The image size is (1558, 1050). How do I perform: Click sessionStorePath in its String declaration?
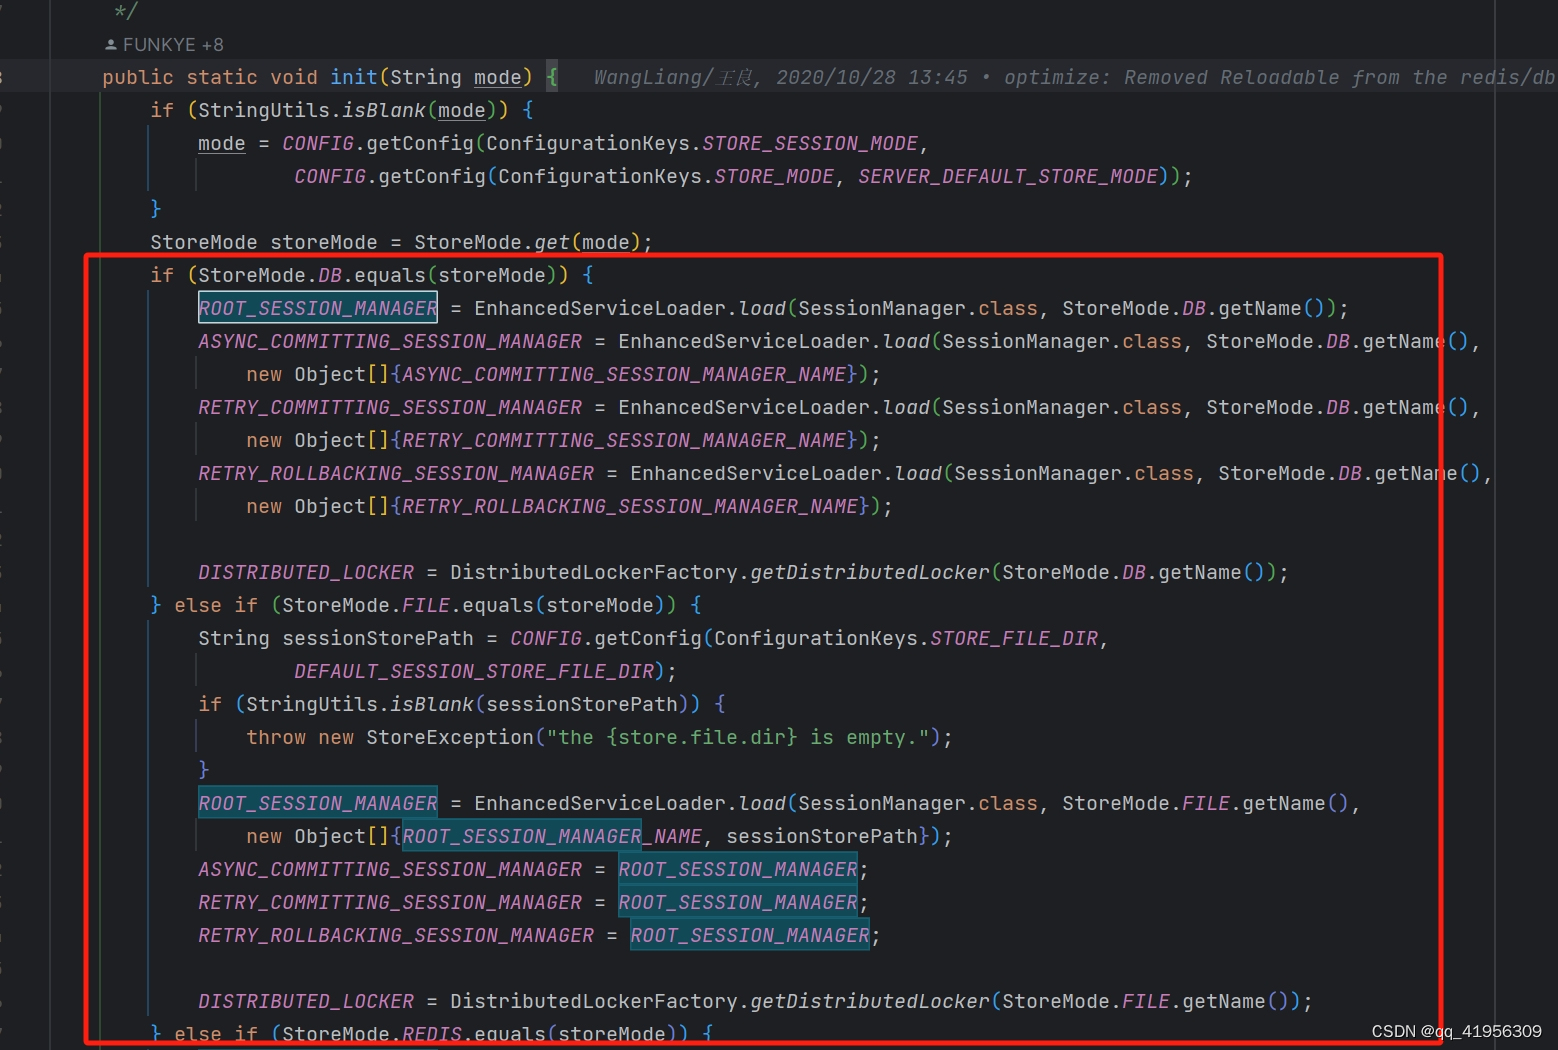[x=378, y=638]
